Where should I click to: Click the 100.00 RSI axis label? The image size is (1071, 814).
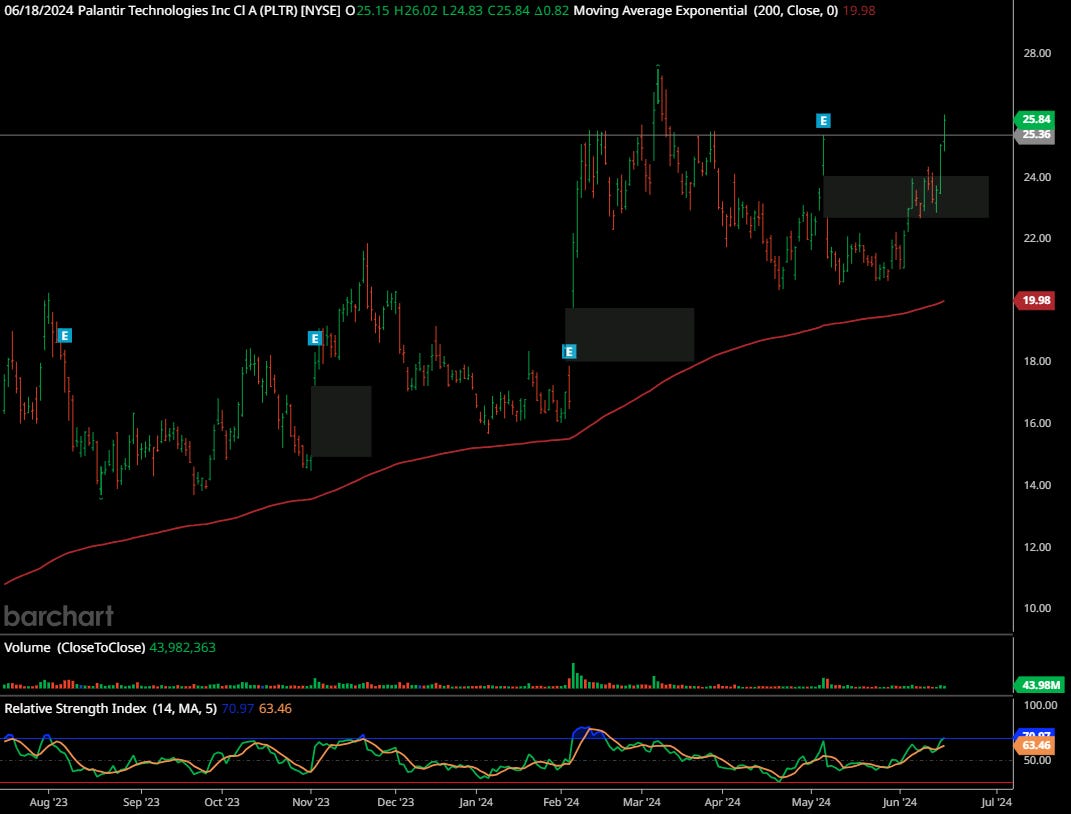pyautogui.click(x=1040, y=705)
